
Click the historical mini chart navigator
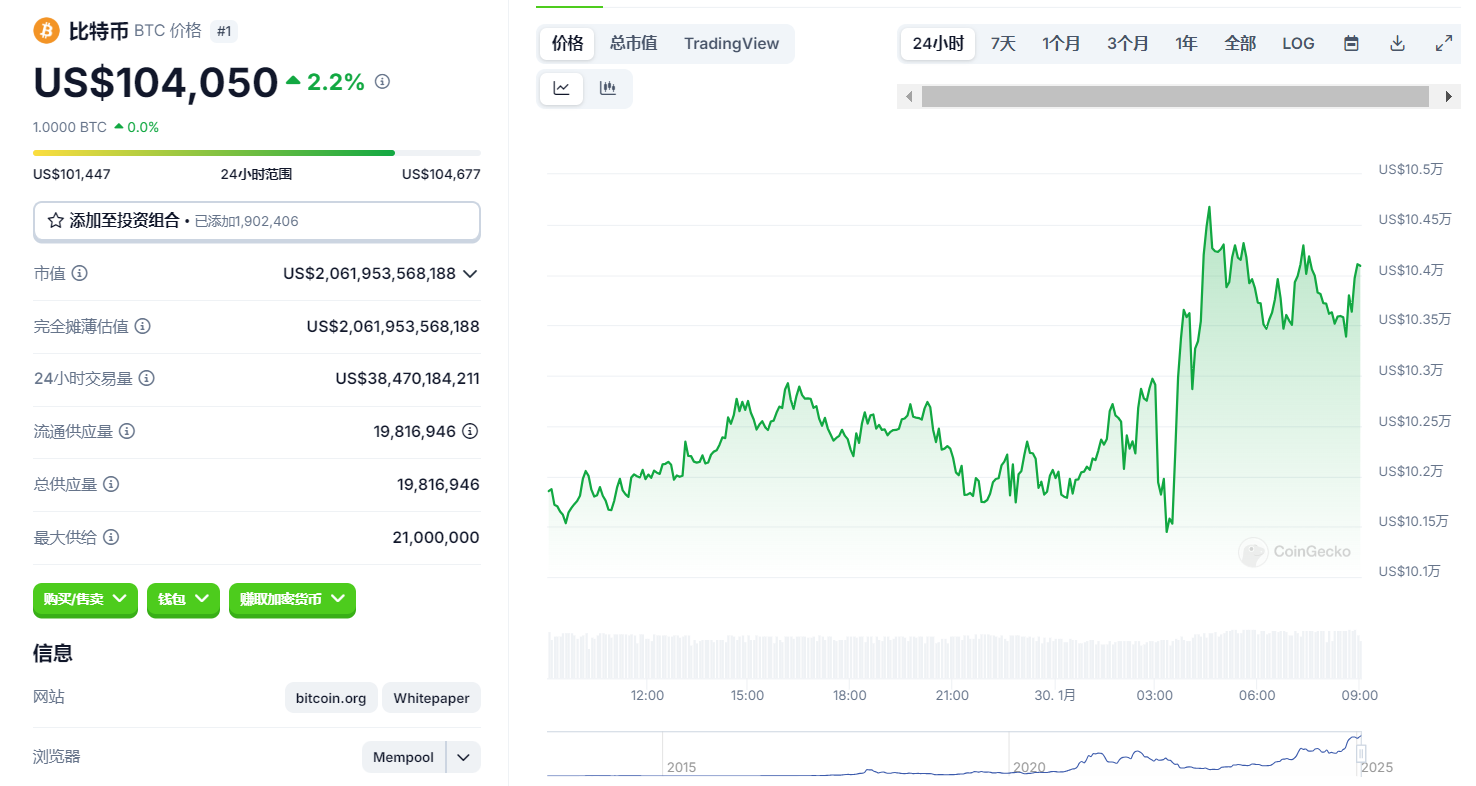pos(955,753)
